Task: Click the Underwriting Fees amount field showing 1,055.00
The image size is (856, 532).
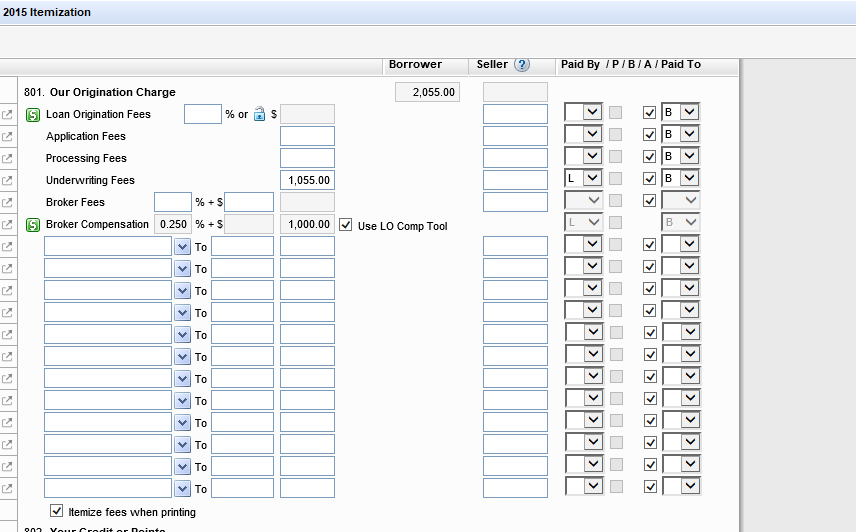Action: pos(307,180)
